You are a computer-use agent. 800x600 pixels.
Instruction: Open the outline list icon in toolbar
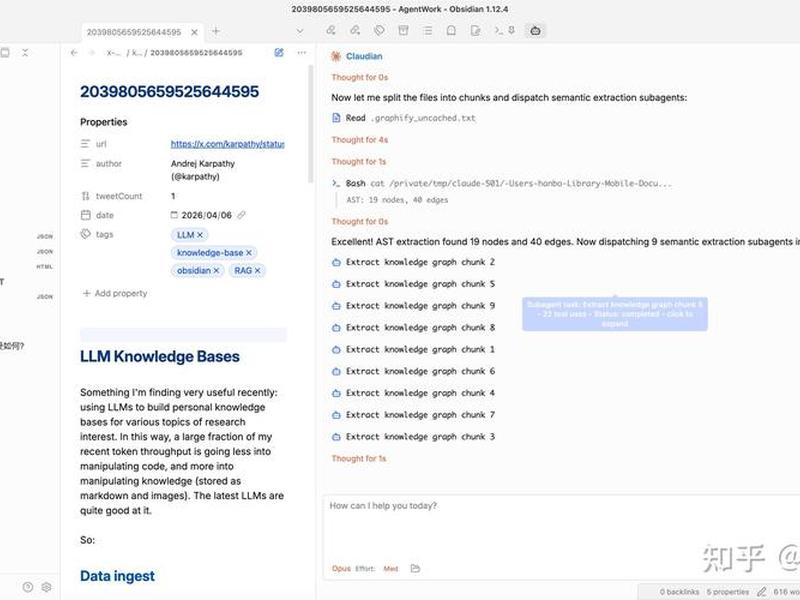pyautogui.click(x=428, y=31)
